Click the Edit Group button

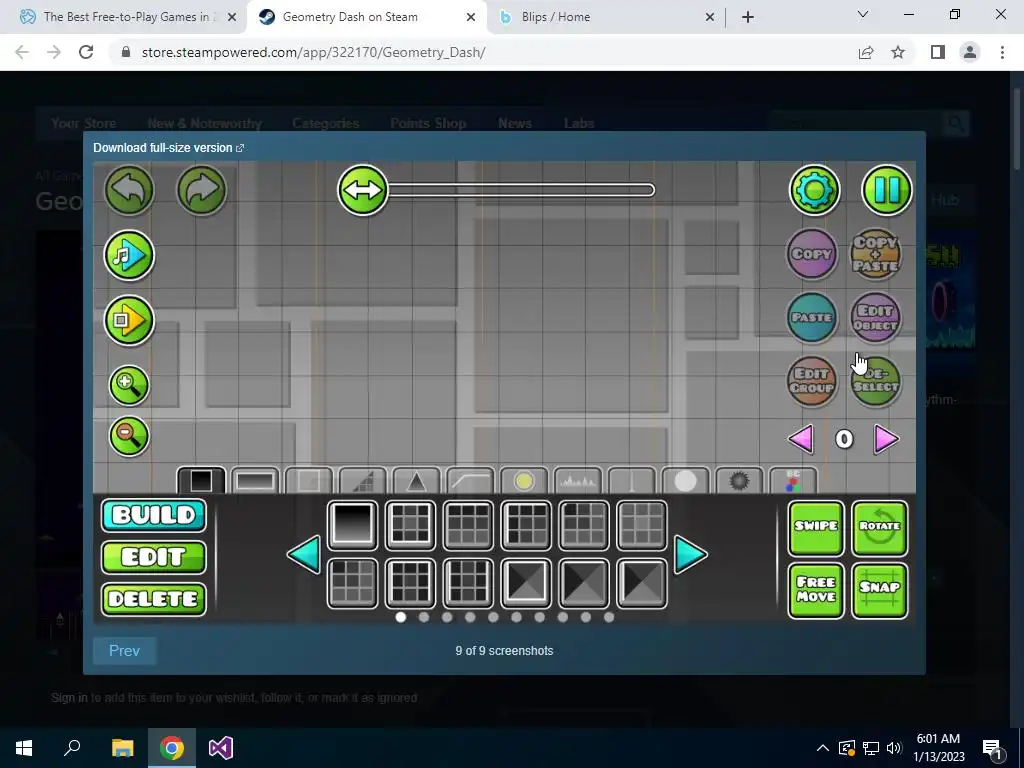pyautogui.click(x=812, y=381)
